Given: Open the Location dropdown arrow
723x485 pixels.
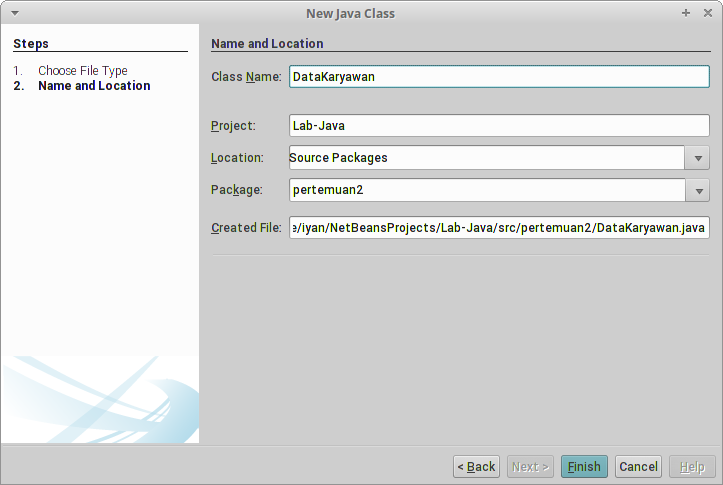Looking at the screenshot, I should pos(698,158).
